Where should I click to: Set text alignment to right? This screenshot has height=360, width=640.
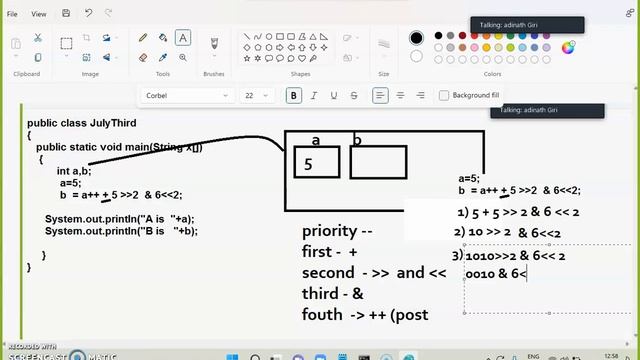coord(420,96)
